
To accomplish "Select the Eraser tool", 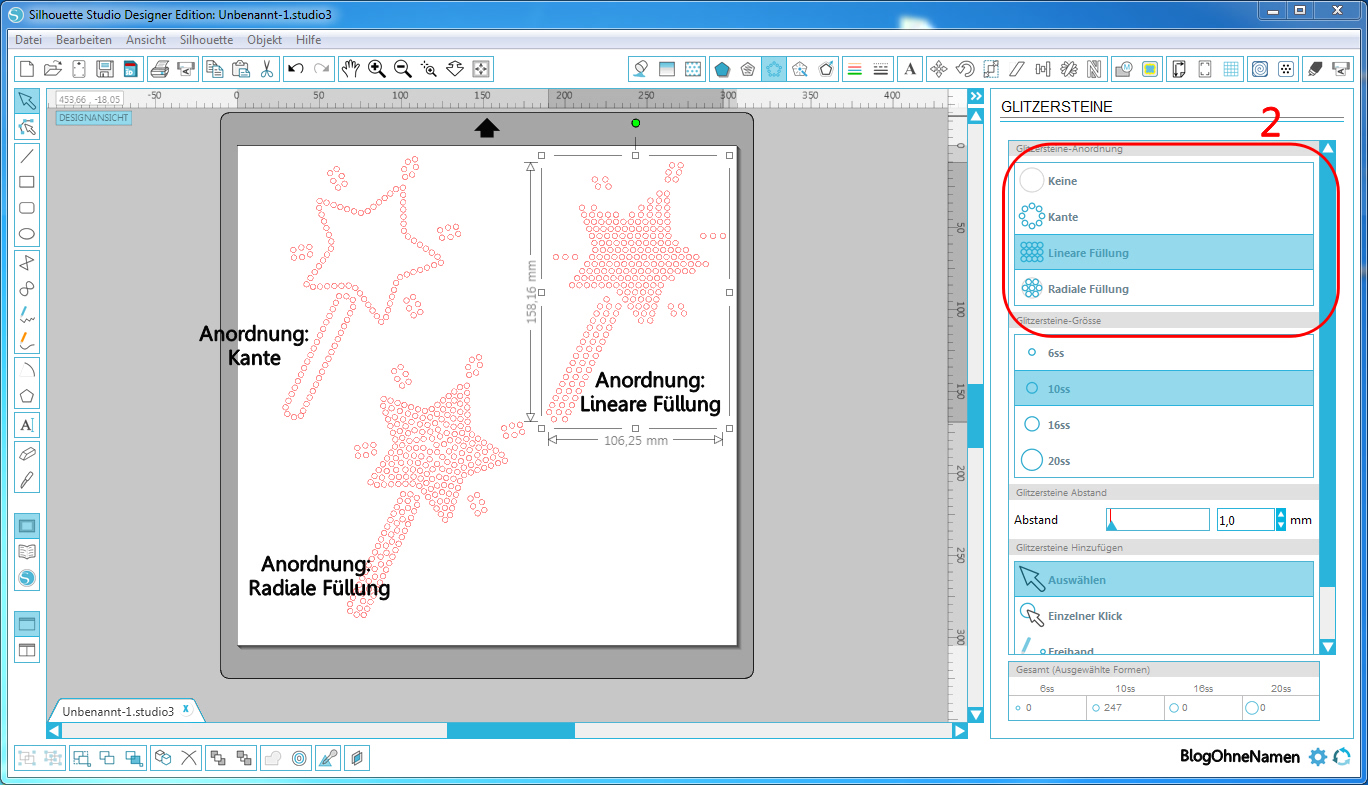I will (27, 452).
